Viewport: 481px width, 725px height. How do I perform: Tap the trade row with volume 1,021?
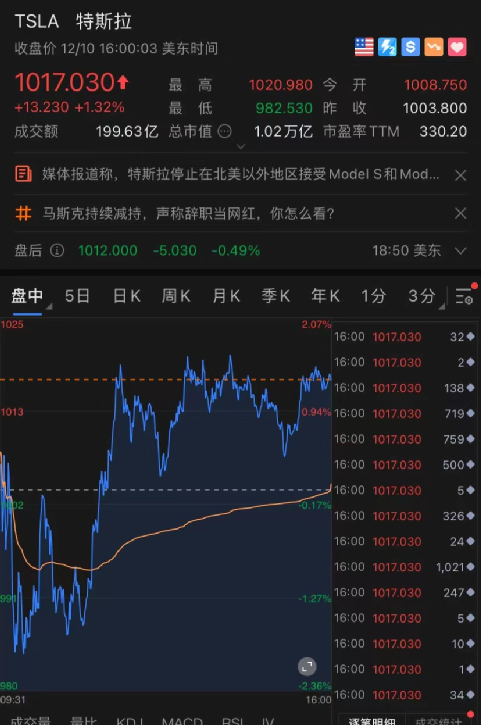click(x=405, y=567)
